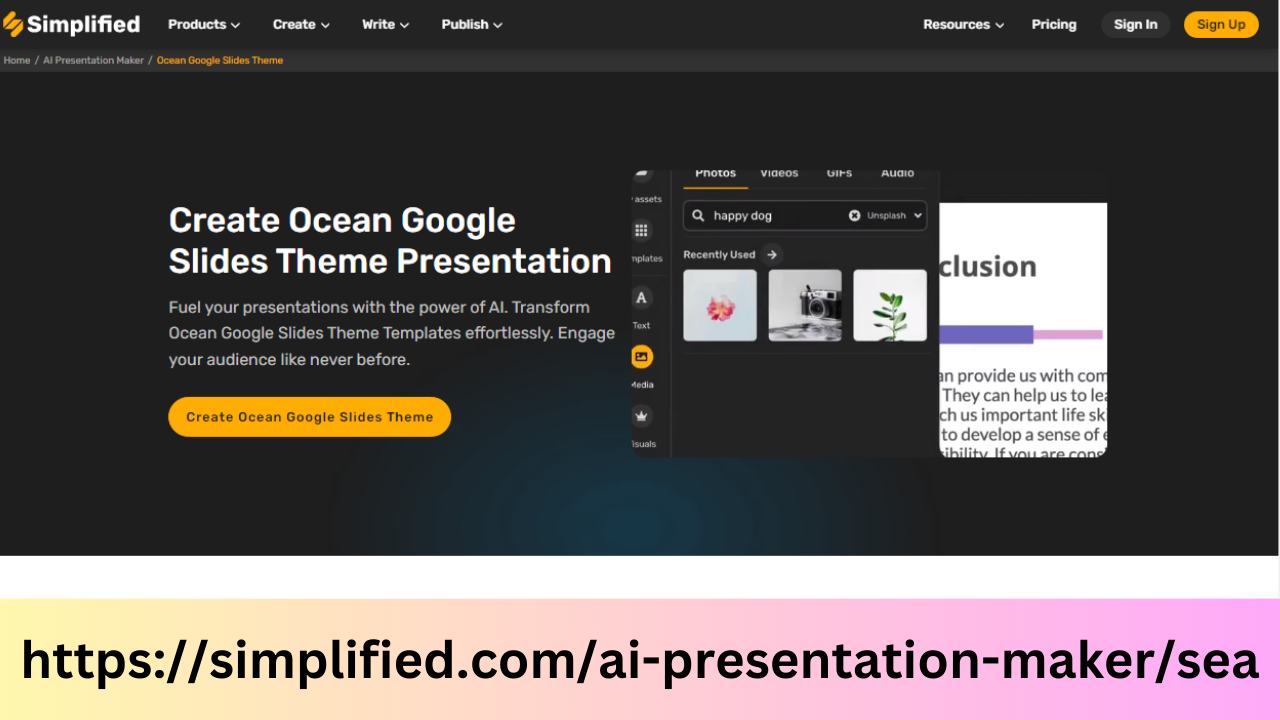Select the camera photo thumbnail

804,305
